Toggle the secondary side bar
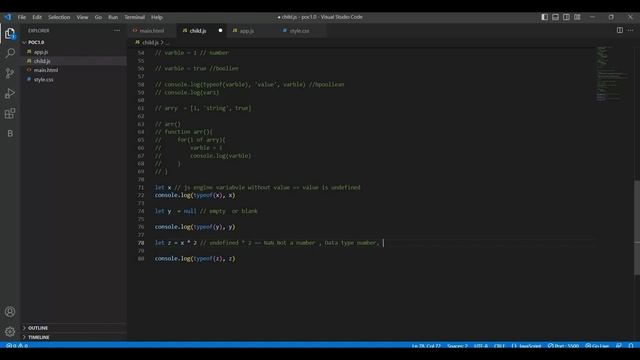The height and width of the screenshot is (360, 640). coord(566,17)
